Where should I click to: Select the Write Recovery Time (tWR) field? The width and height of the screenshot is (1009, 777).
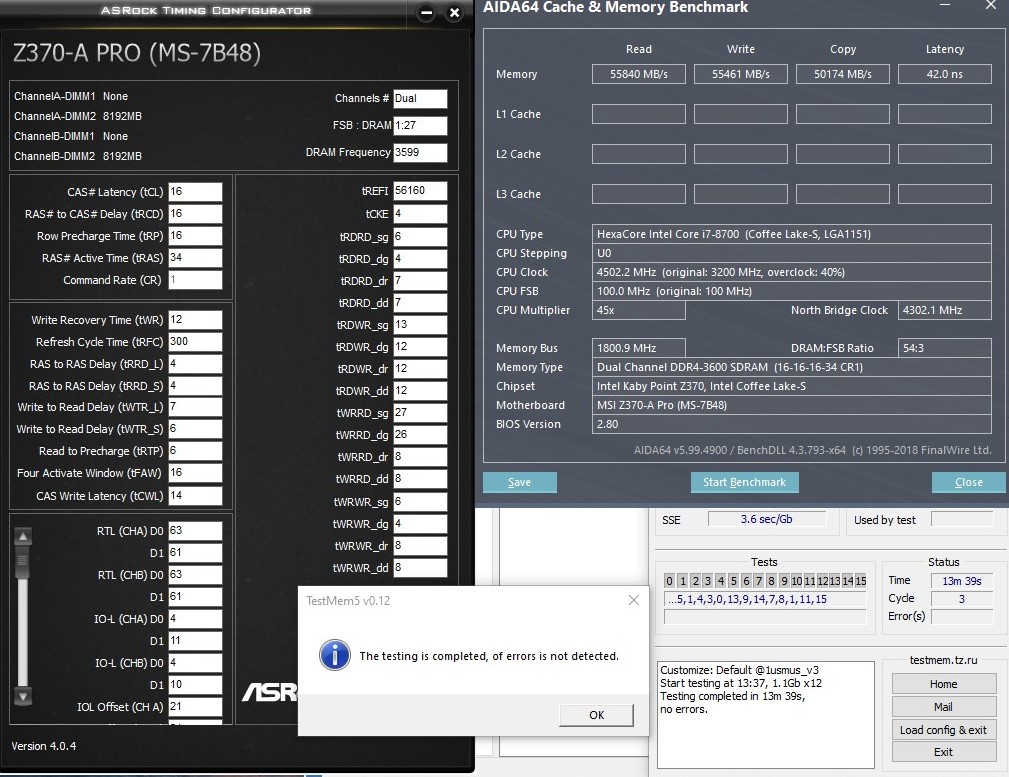click(195, 320)
